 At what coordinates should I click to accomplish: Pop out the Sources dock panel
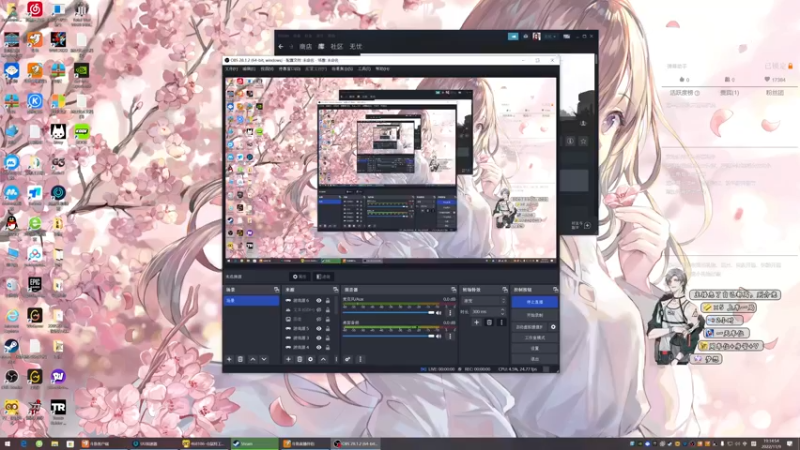click(335, 290)
